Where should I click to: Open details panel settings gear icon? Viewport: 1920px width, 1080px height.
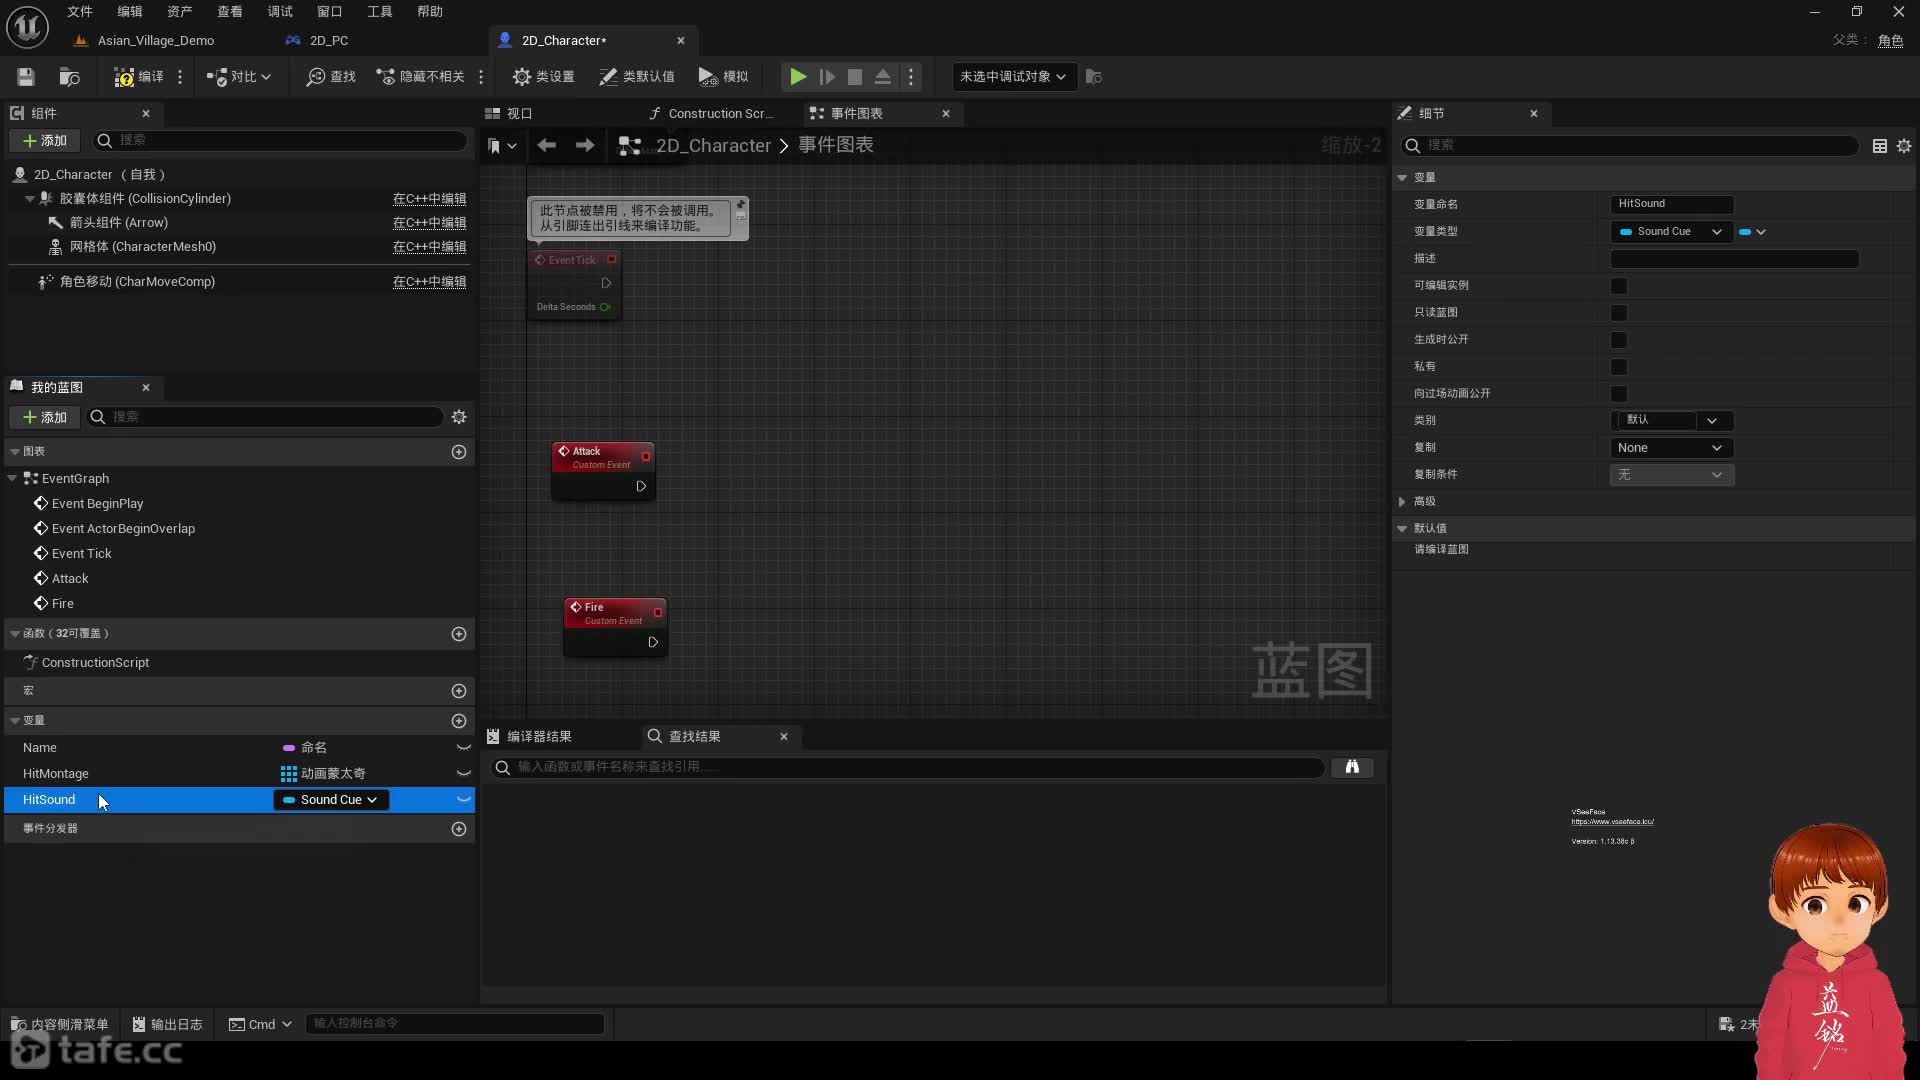pos(1904,147)
